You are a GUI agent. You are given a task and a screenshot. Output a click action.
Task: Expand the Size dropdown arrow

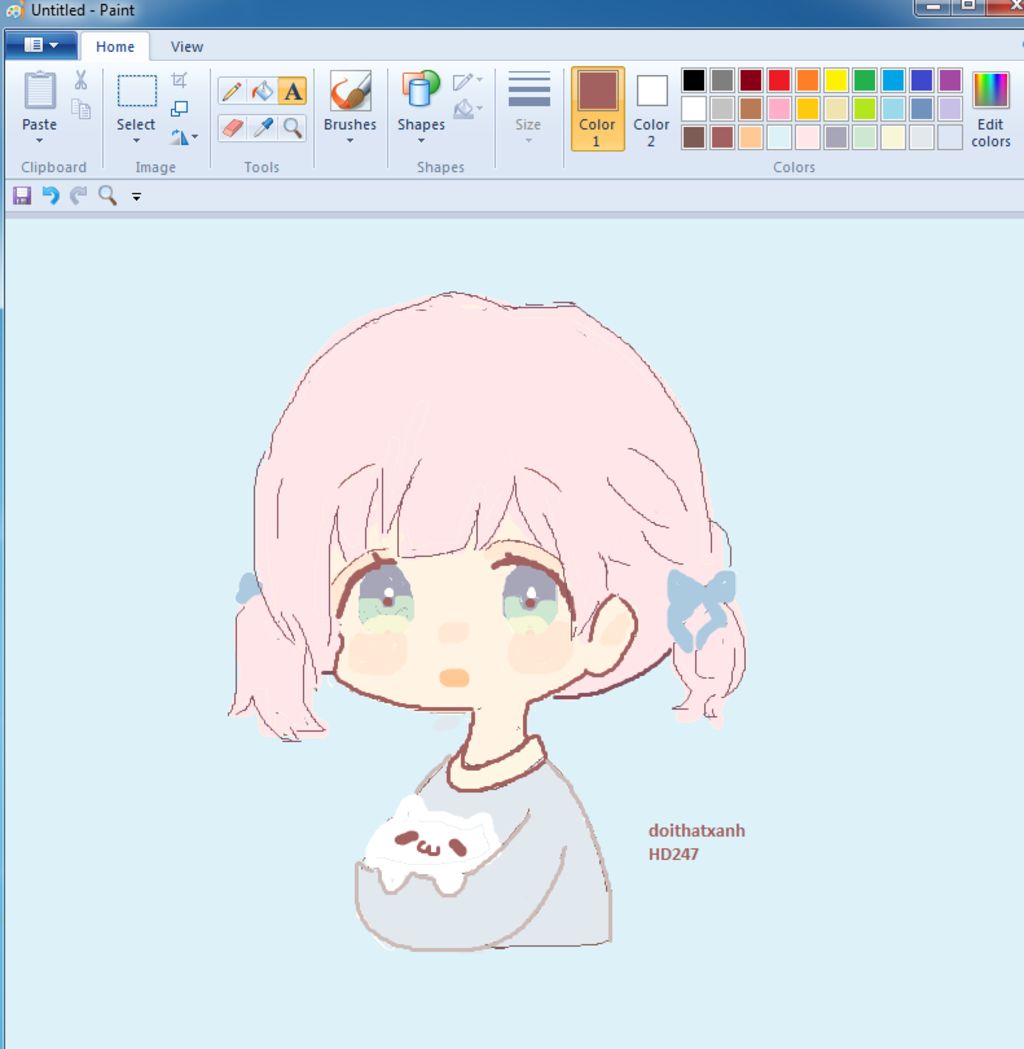click(528, 140)
